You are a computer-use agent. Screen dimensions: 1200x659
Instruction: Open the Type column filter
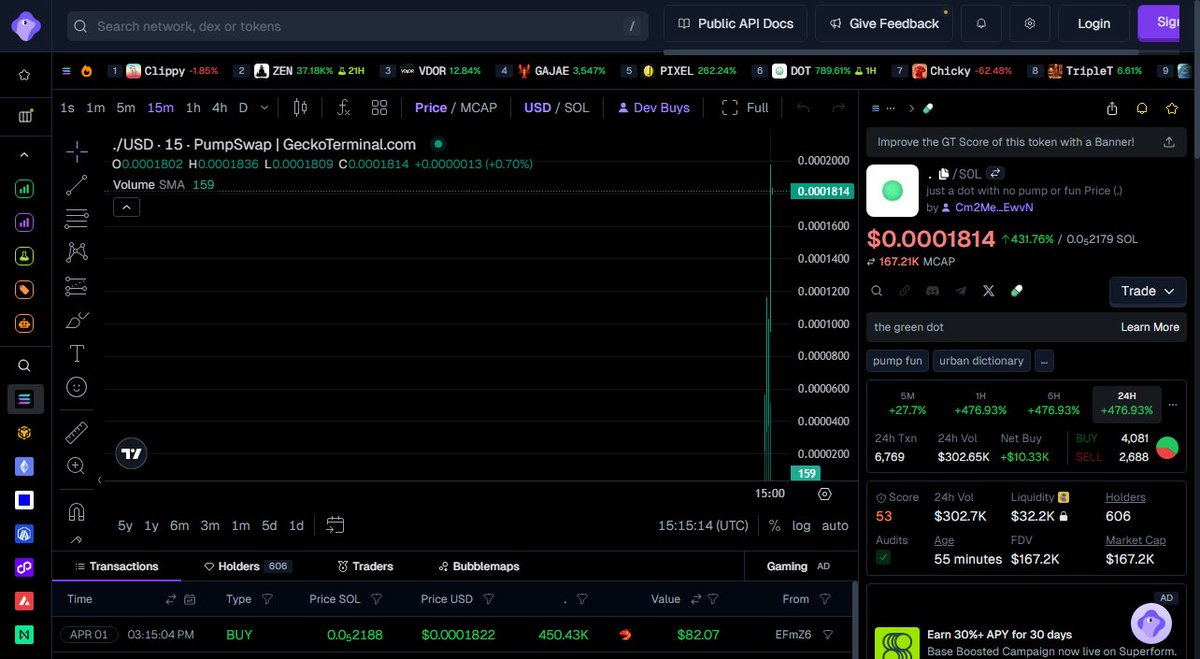267,599
